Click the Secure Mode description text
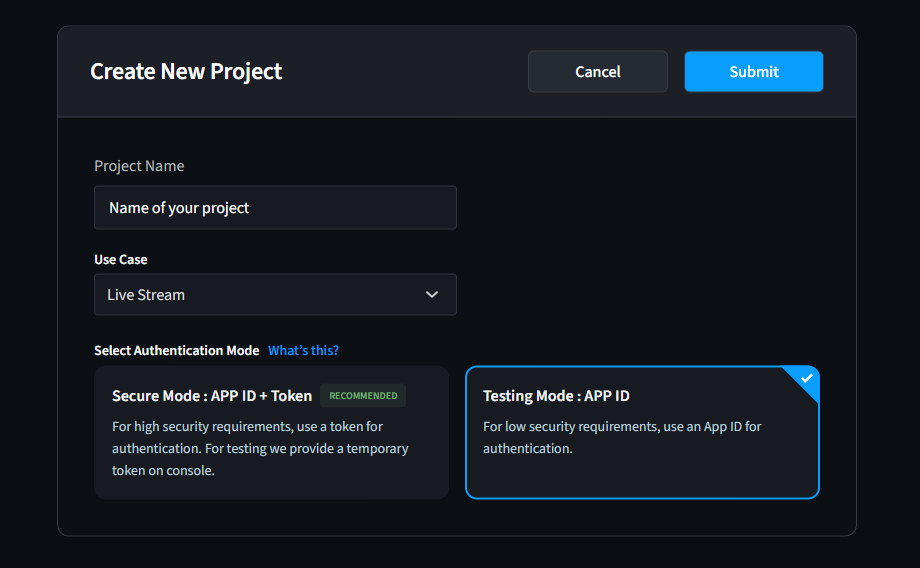 tap(260, 448)
